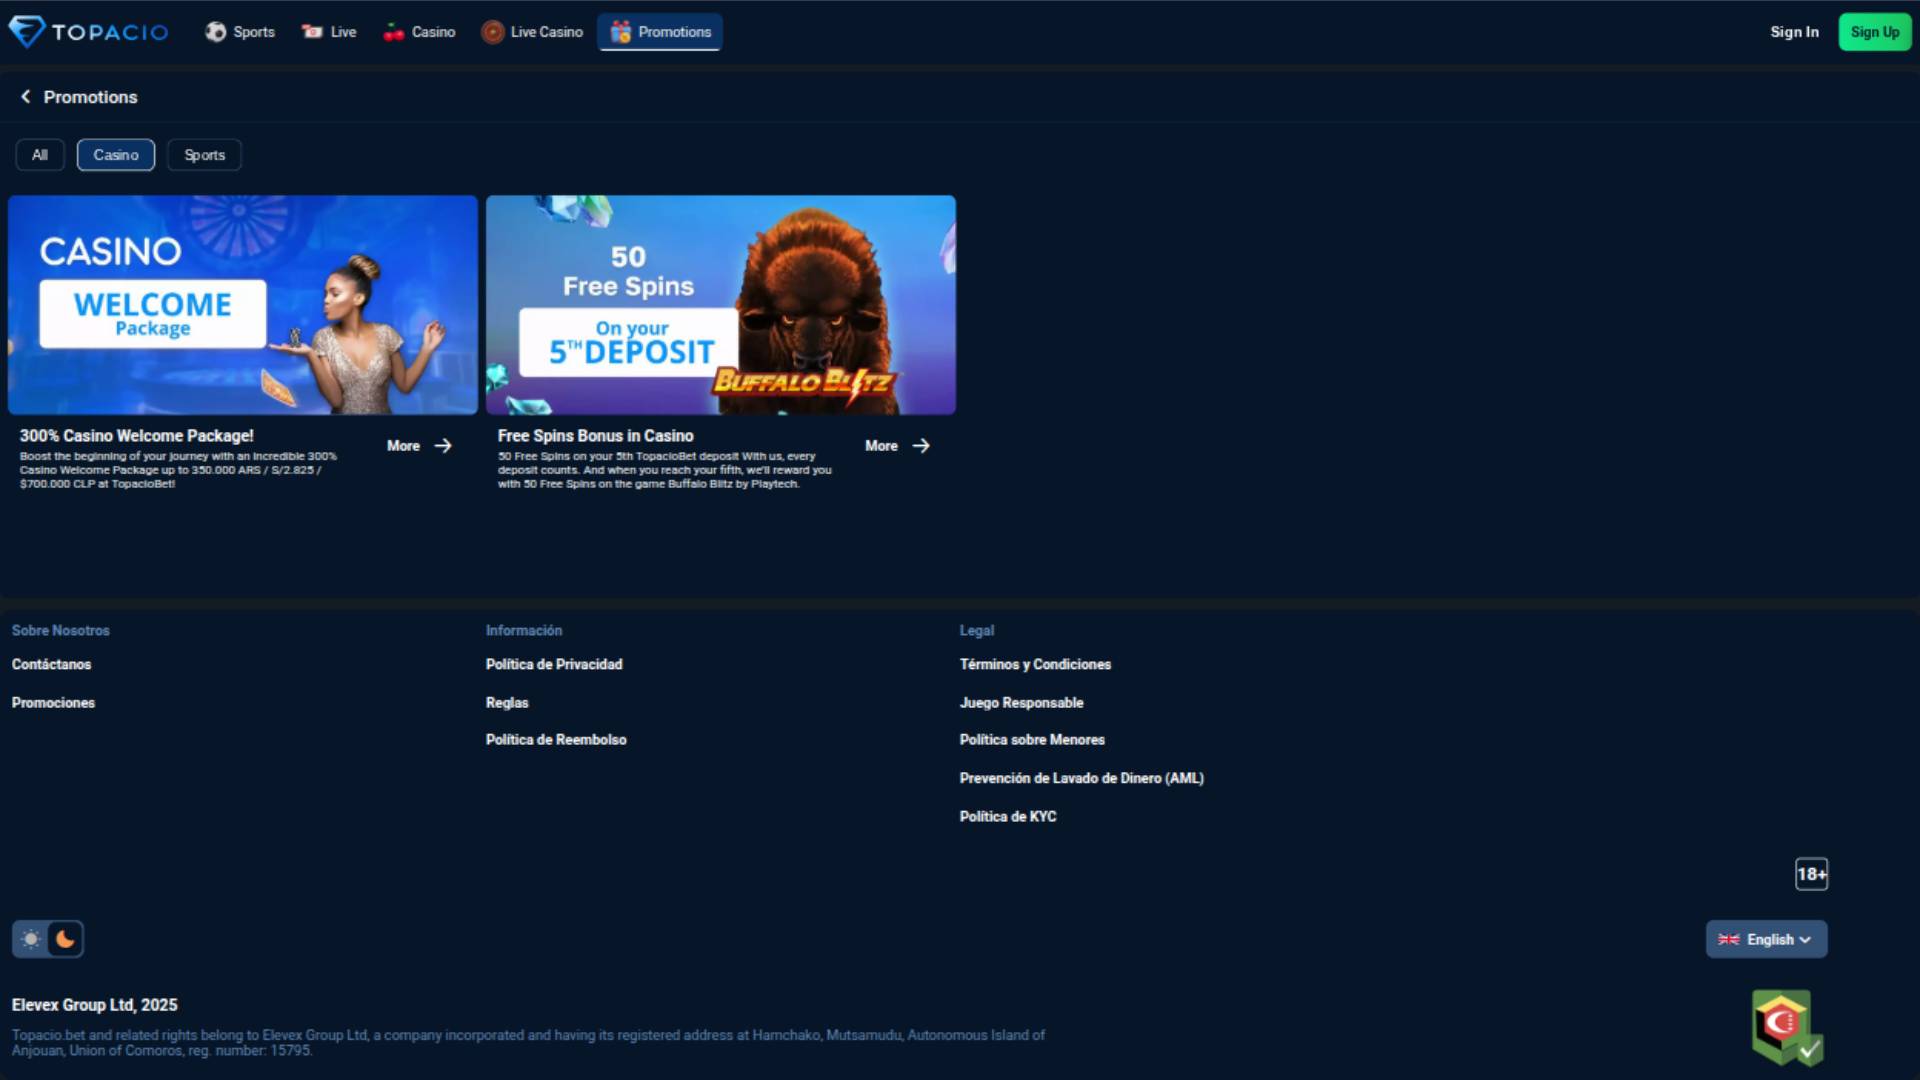The width and height of the screenshot is (1920, 1080).
Task: Select the Promotions gift icon
Action: (x=620, y=31)
